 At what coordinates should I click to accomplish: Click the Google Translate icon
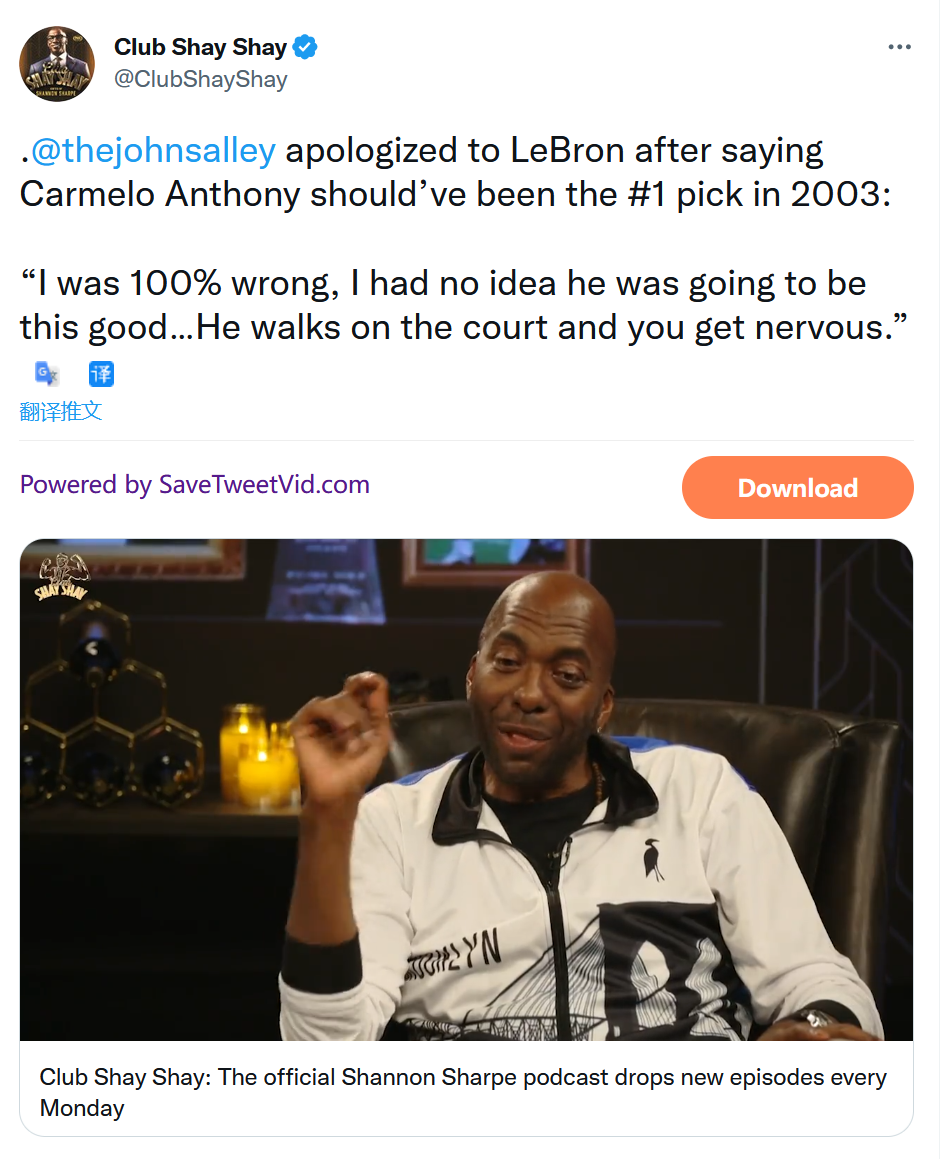click(47, 374)
